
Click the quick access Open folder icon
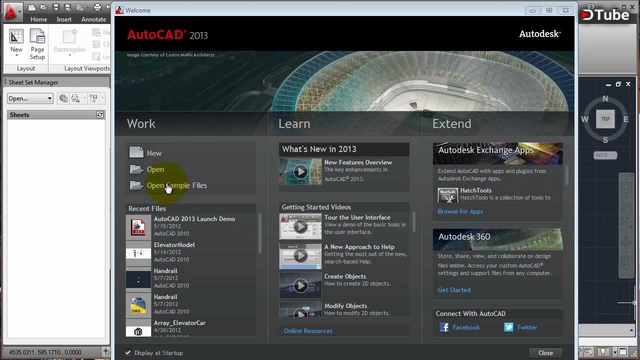43,7
